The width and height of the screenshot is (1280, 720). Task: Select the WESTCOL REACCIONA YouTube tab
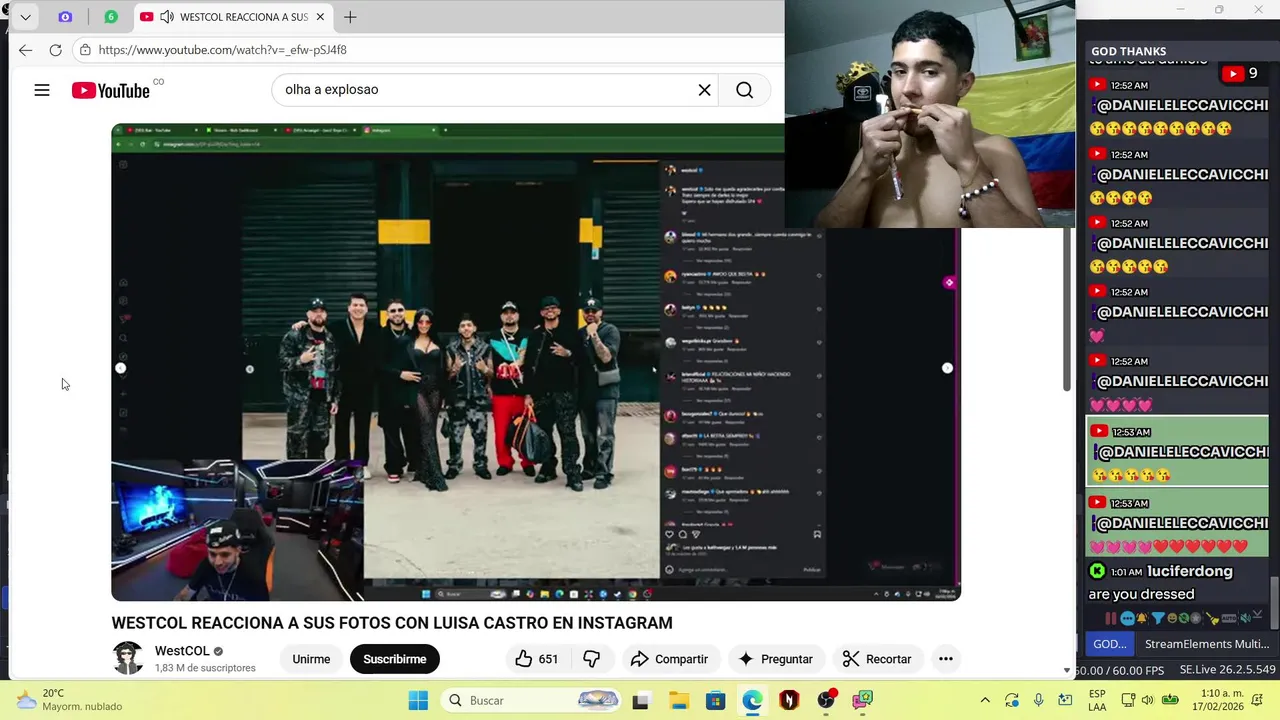234,17
